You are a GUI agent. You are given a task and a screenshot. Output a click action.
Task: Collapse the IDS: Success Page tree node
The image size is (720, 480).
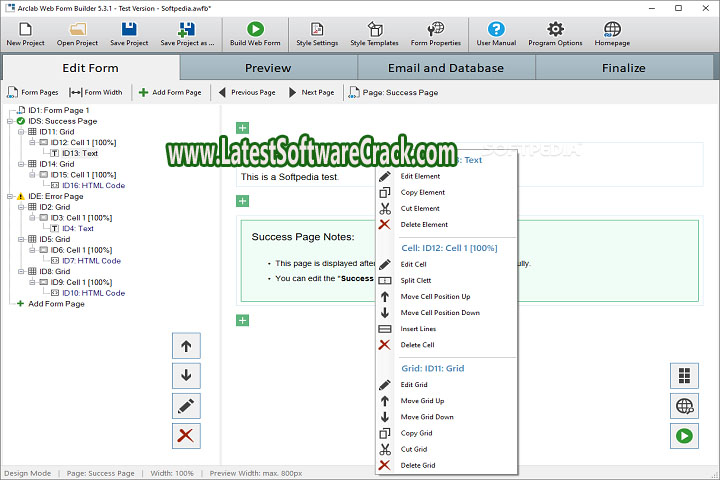(x=10, y=121)
